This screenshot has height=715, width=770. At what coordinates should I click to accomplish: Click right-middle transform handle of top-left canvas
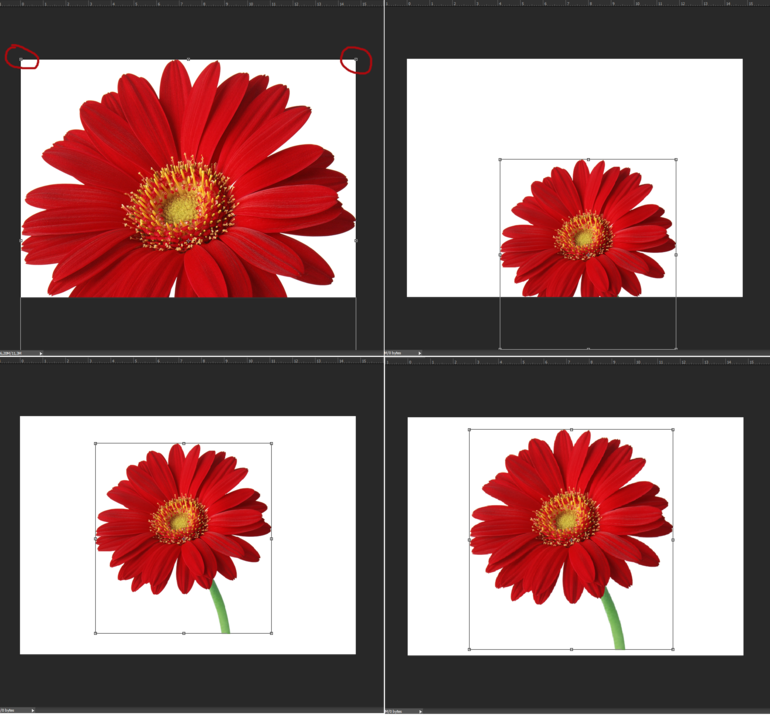(x=356, y=240)
